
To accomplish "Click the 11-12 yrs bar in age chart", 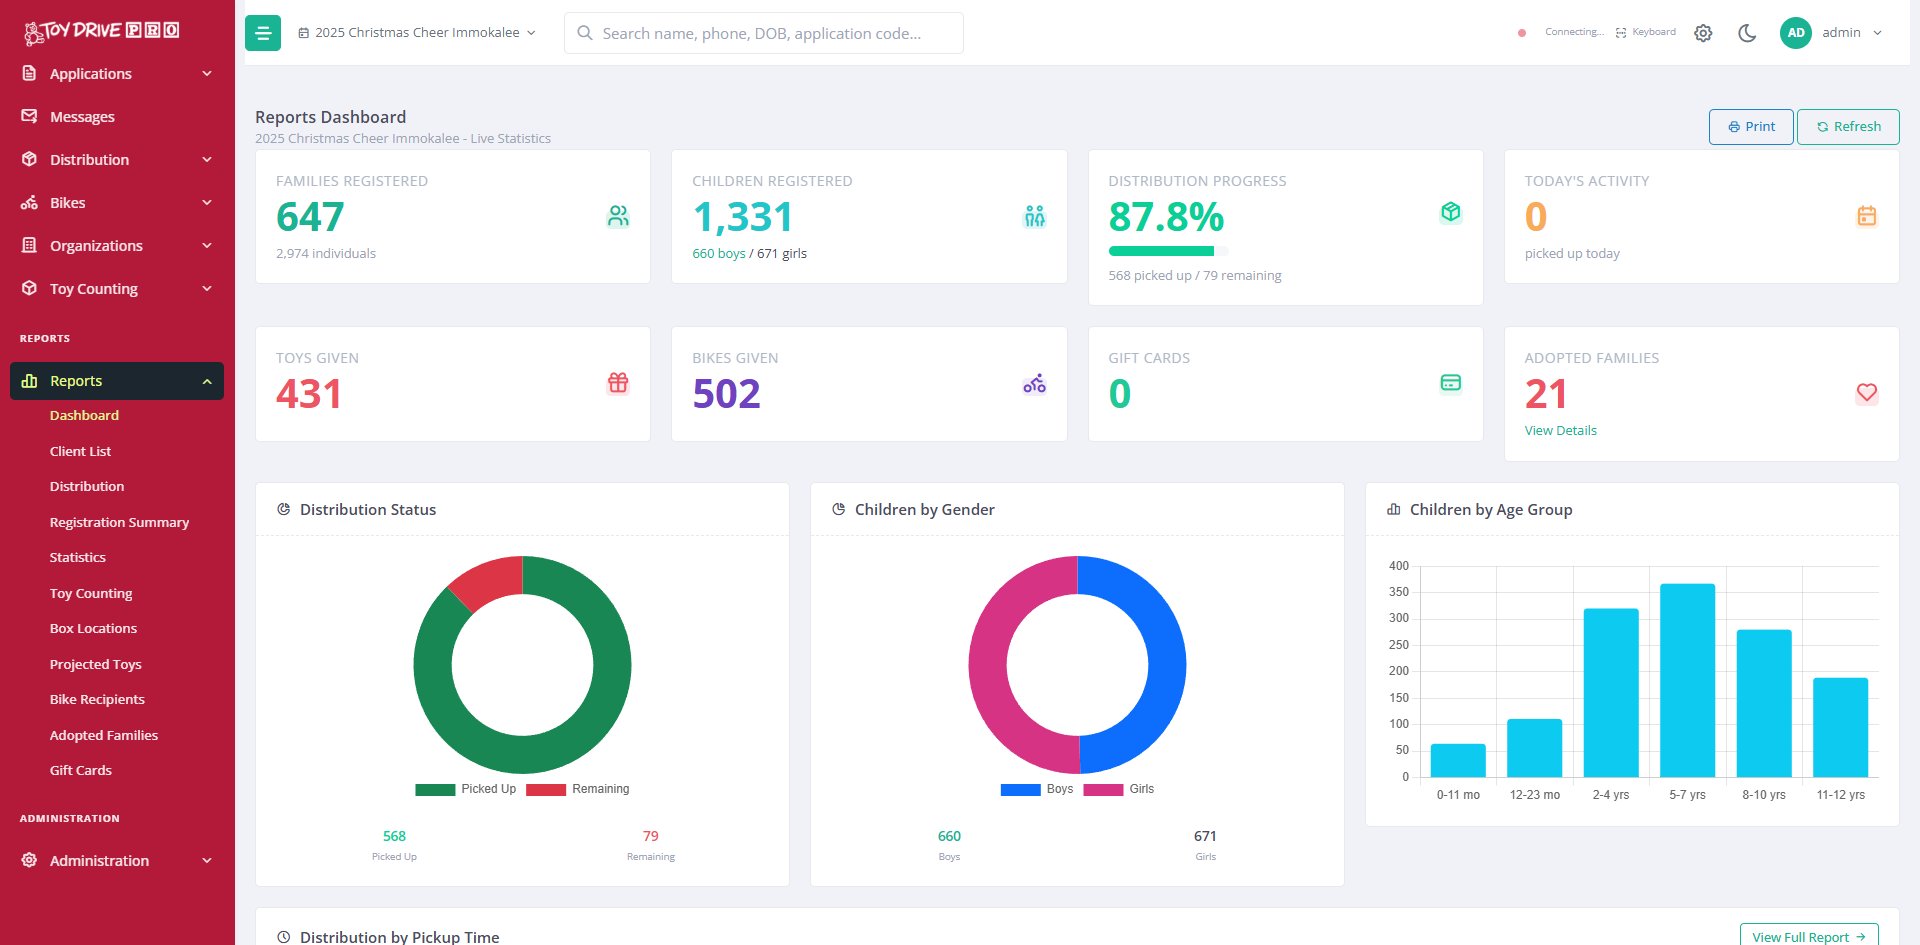I will (x=1840, y=727).
